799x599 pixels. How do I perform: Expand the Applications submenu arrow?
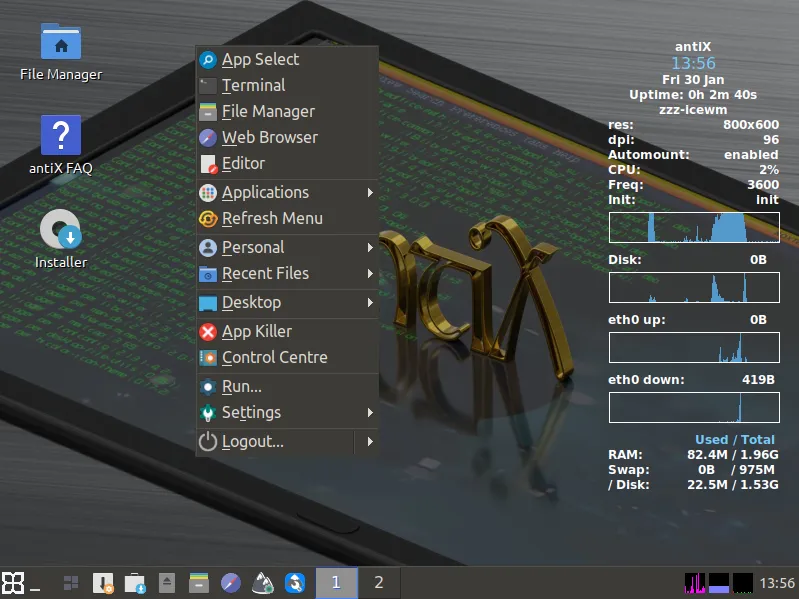pyautogui.click(x=370, y=193)
